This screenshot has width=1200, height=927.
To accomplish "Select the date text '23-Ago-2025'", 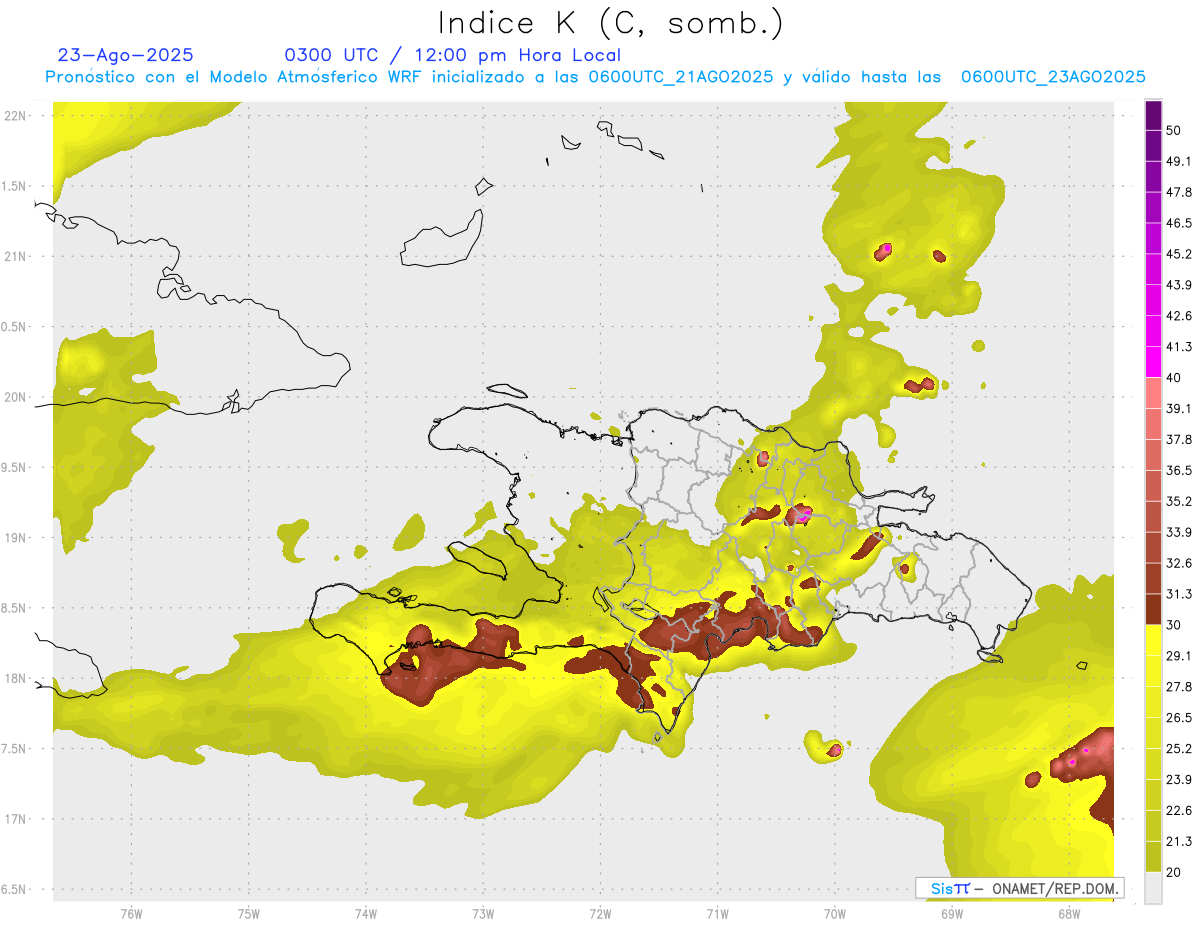I will [x=126, y=55].
